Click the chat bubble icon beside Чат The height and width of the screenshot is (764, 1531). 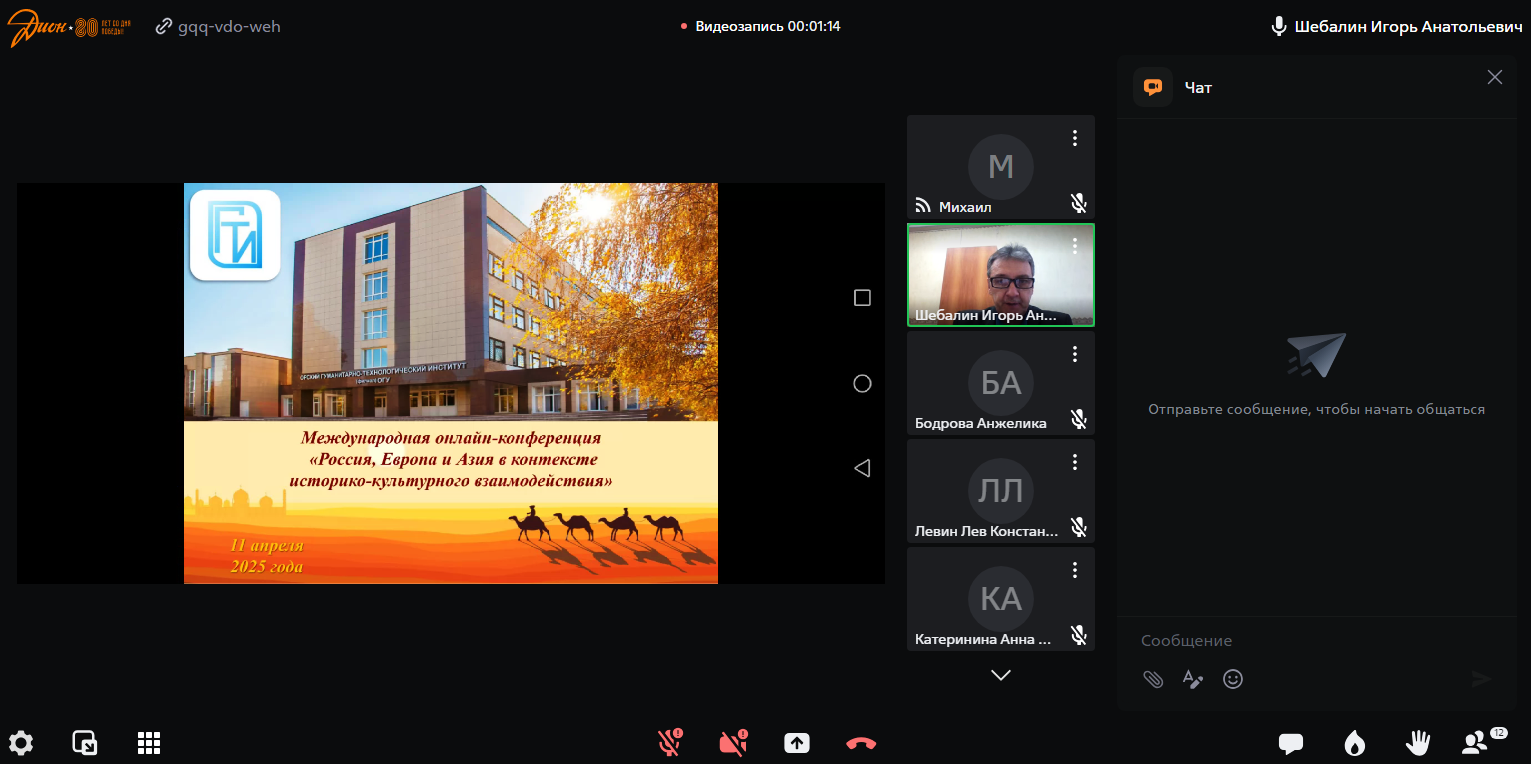point(1153,87)
